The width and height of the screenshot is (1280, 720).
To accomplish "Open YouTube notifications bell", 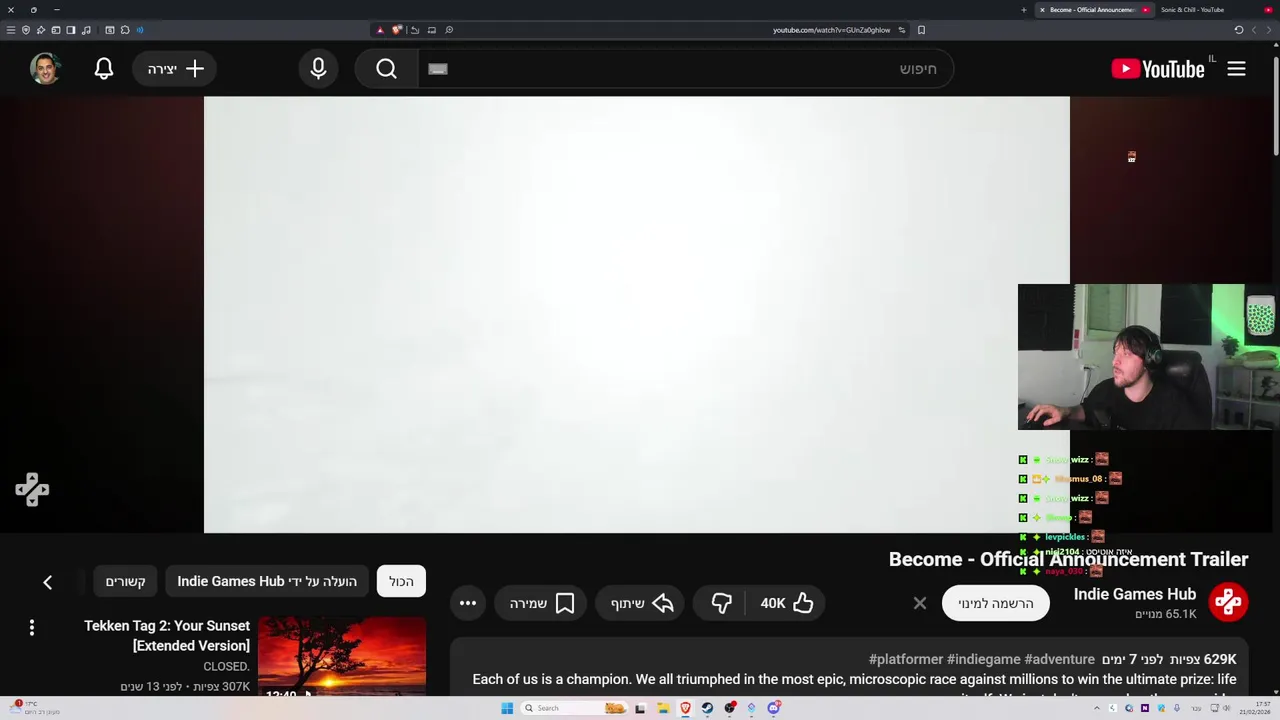I will click(104, 69).
